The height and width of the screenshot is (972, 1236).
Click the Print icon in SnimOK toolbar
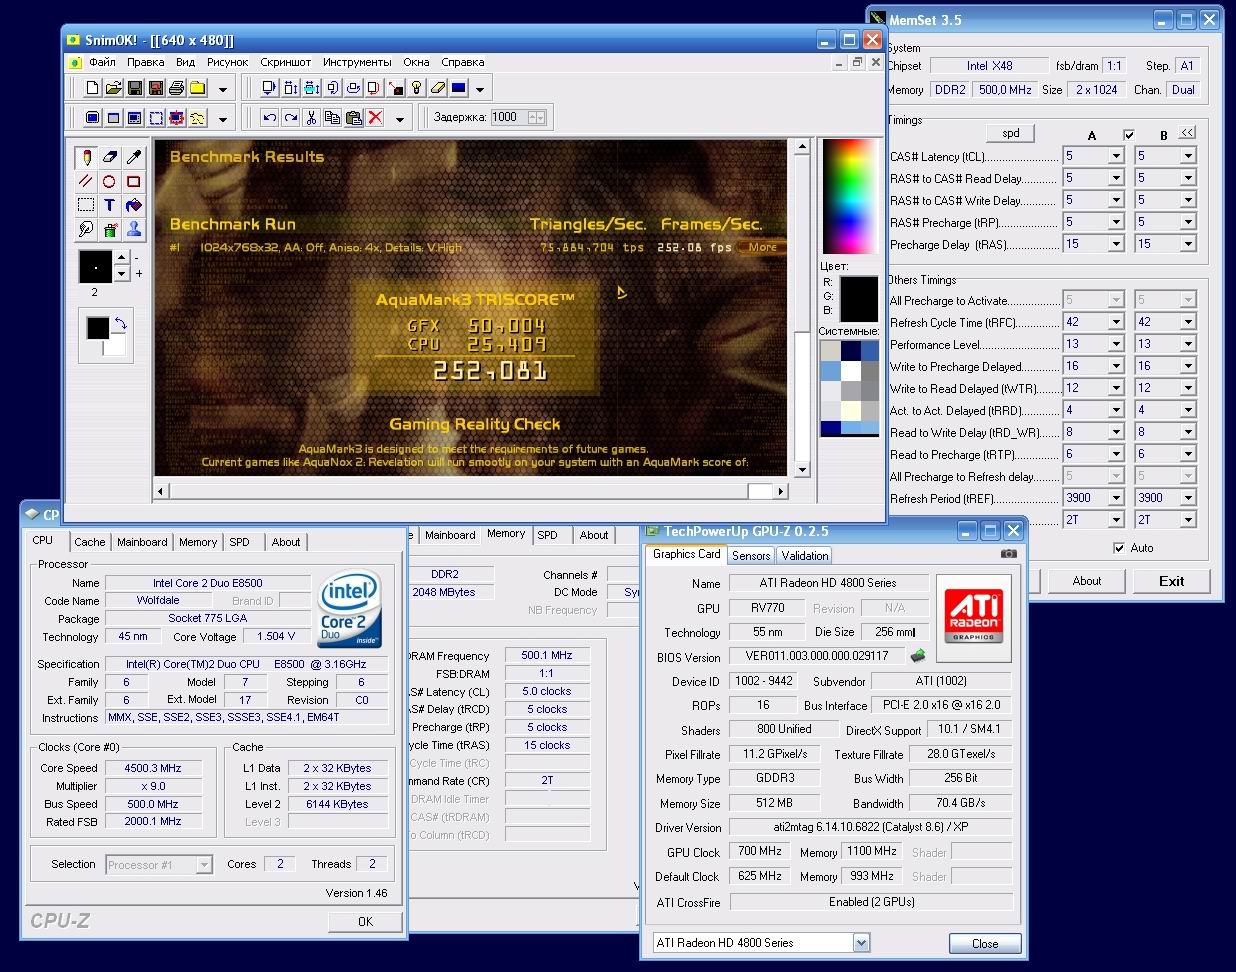tap(177, 88)
